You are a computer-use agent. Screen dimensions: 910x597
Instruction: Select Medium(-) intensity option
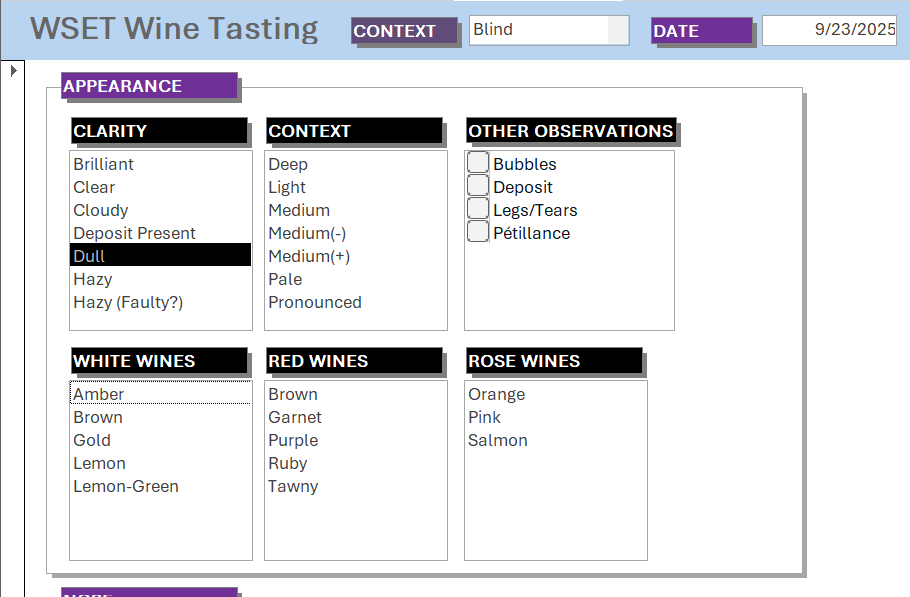[x=356, y=233]
